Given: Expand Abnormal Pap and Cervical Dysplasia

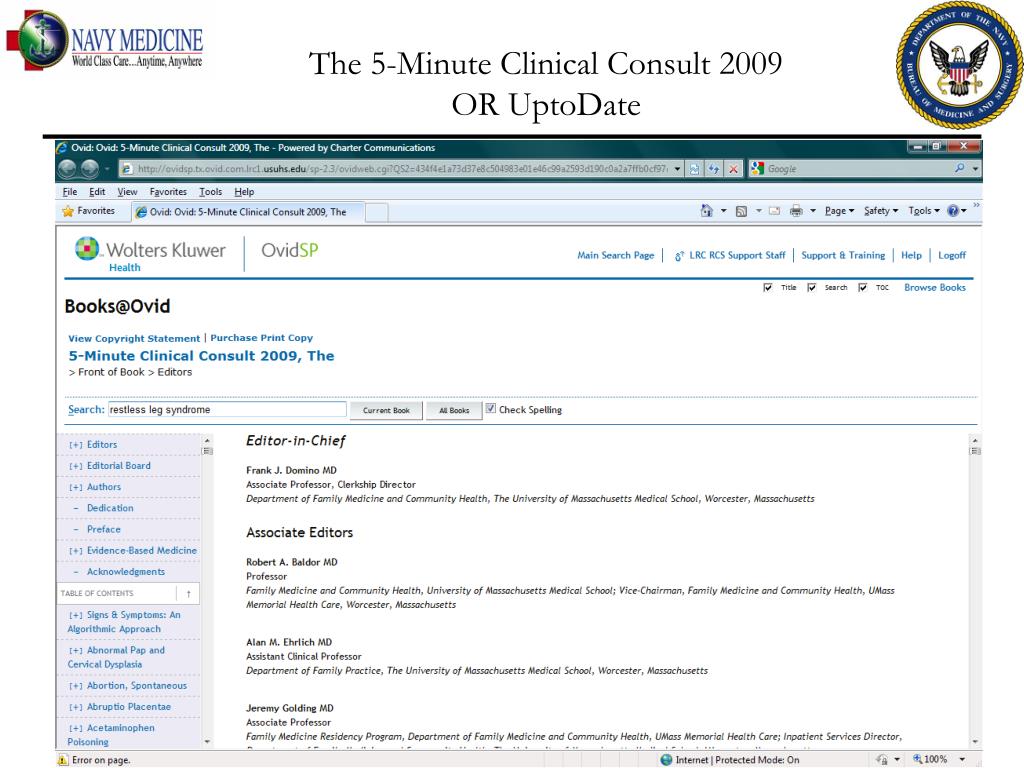Looking at the screenshot, I should click(x=76, y=650).
